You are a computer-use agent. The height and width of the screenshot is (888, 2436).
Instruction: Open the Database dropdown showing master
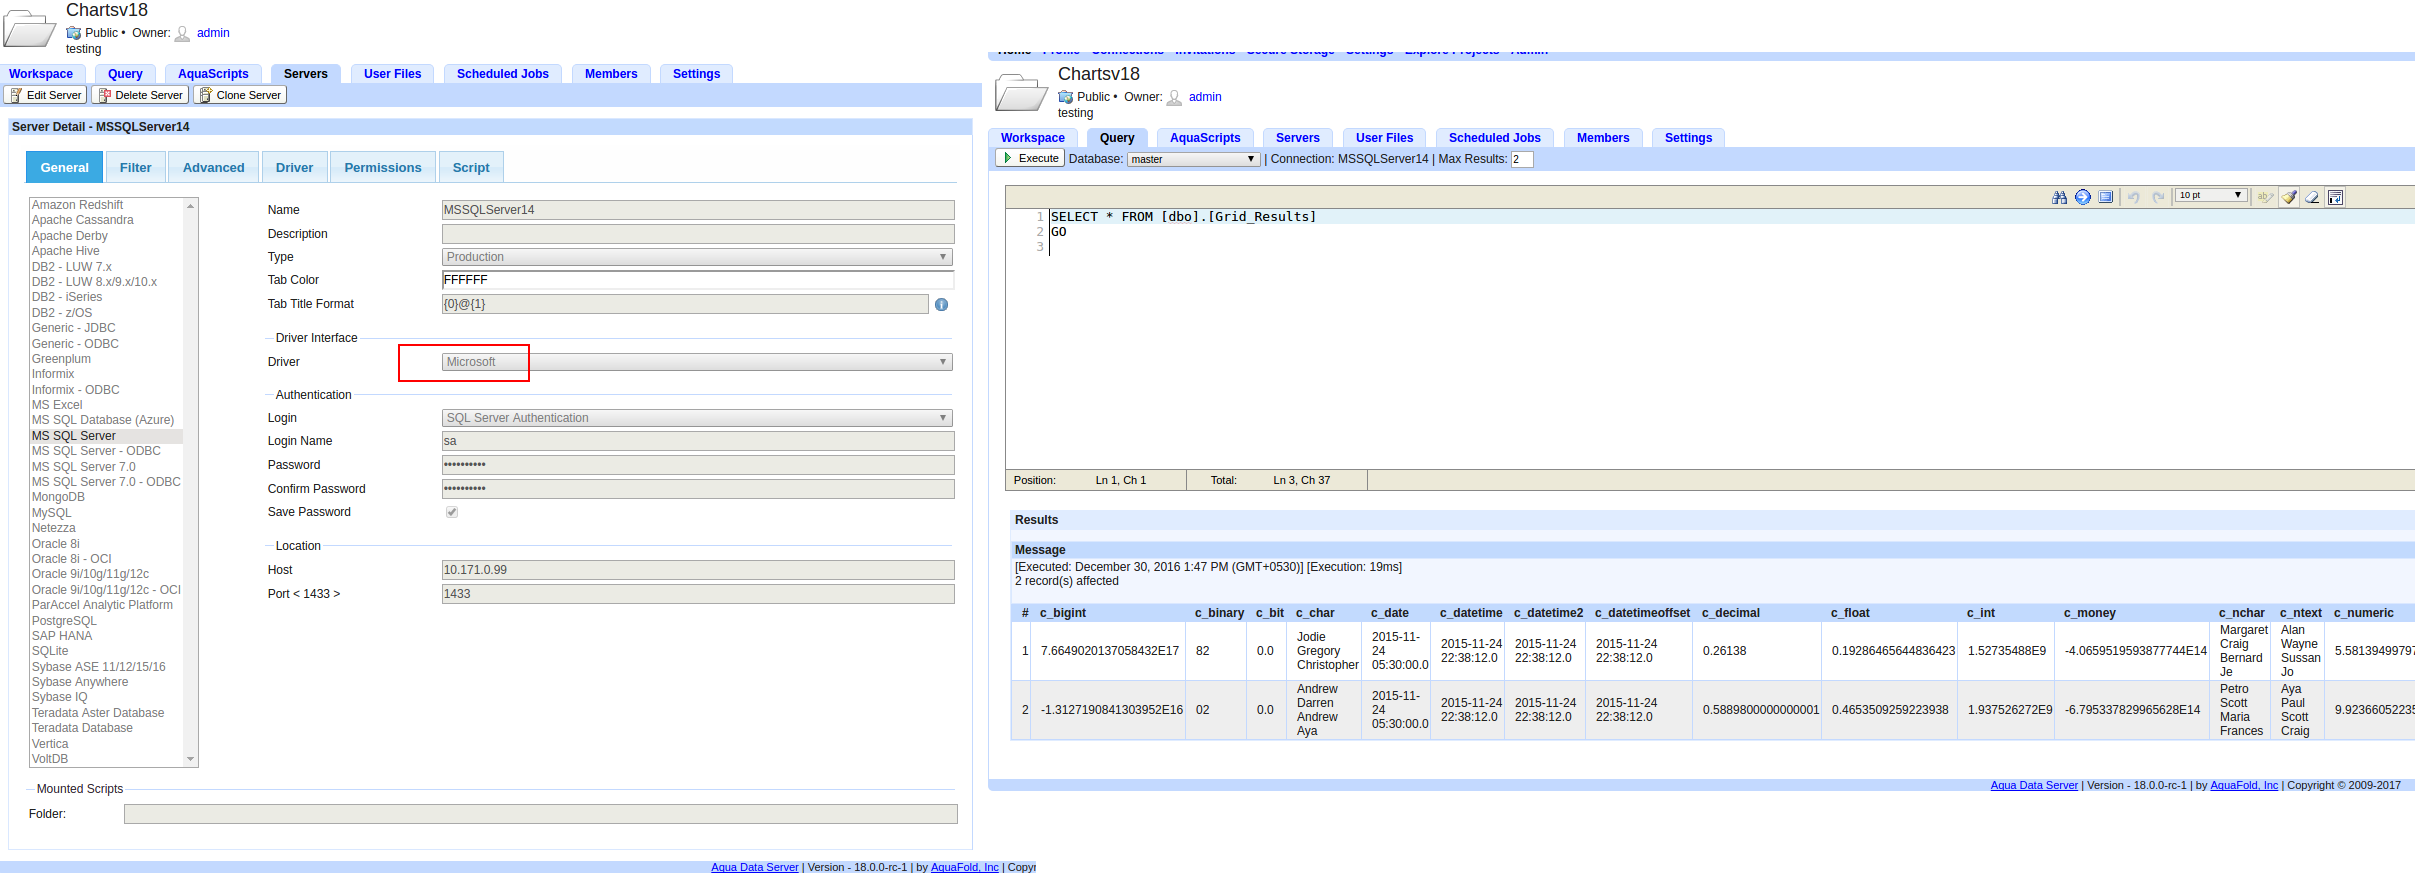pyautogui.click(x=1193, y=160)
